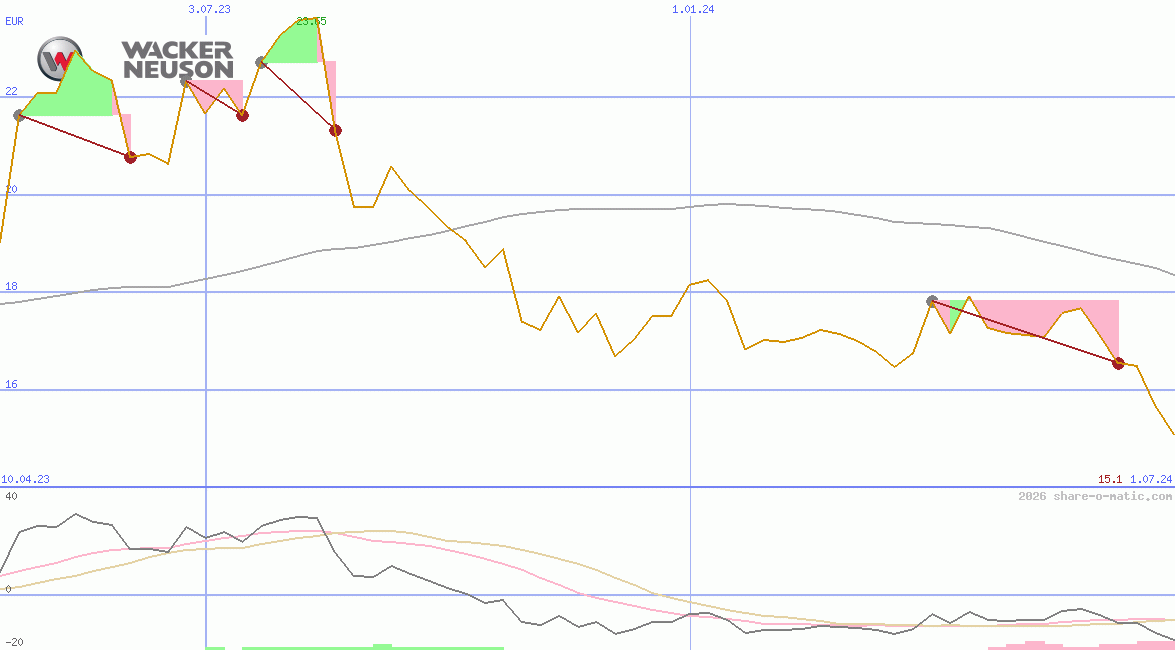Screen dimensions: 1175x650
Task: Click the 15.1 last price label
Action: click(x=1110, y=479)
